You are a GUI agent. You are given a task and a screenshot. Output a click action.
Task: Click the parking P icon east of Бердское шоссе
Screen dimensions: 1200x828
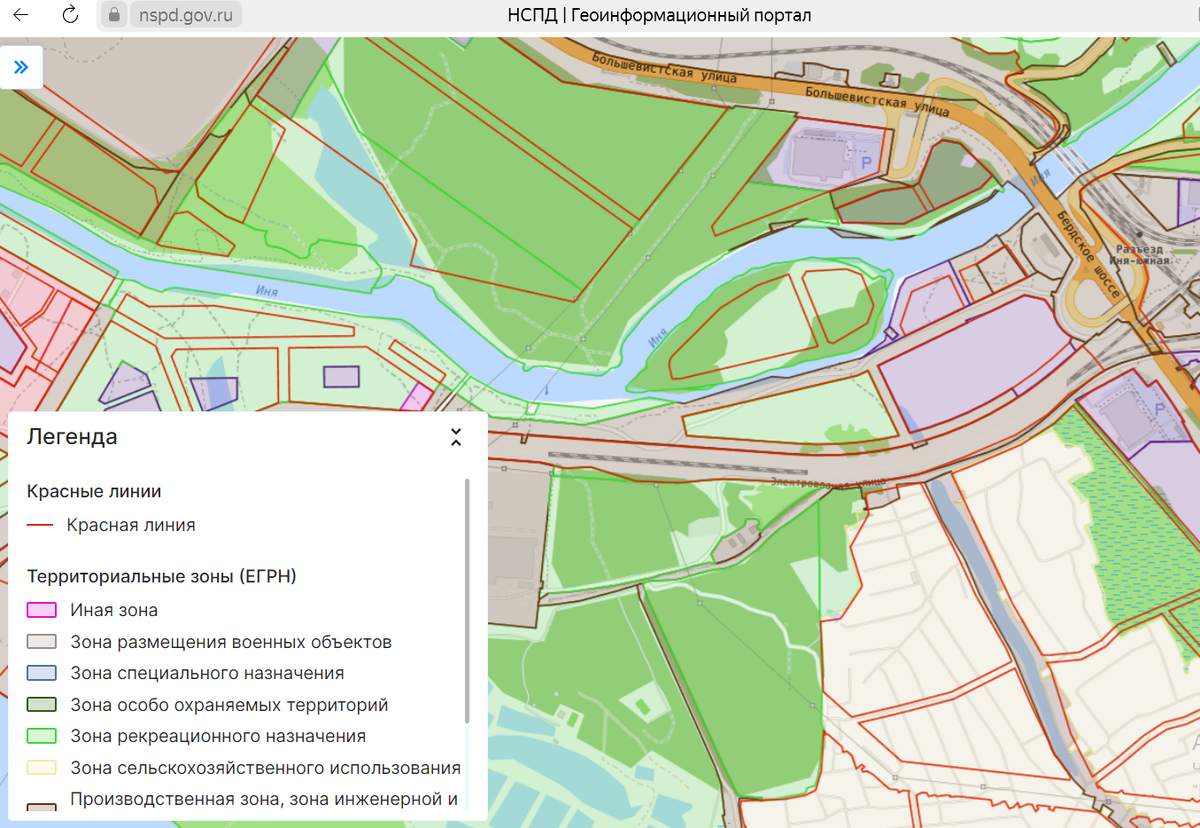click(x=1159, y=409)
